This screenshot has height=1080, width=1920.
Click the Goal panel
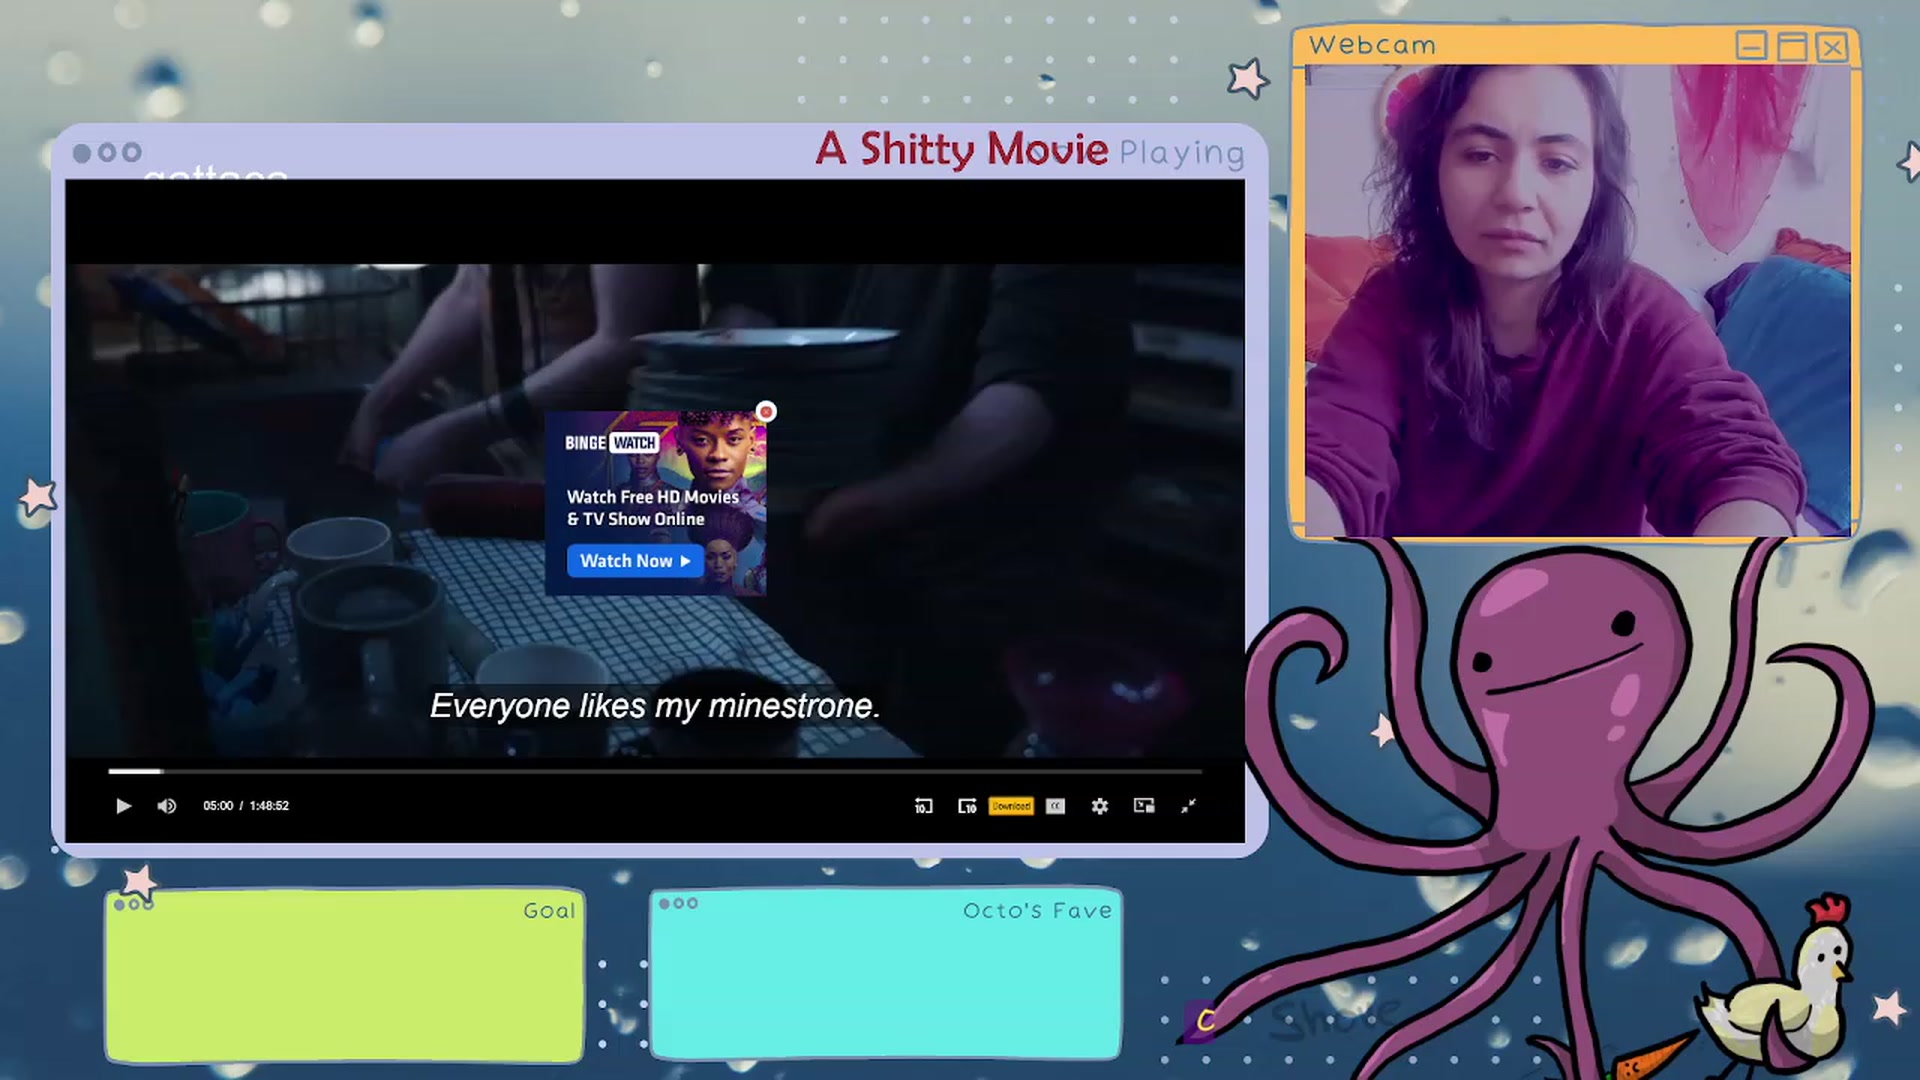click(x=345, y=975)
